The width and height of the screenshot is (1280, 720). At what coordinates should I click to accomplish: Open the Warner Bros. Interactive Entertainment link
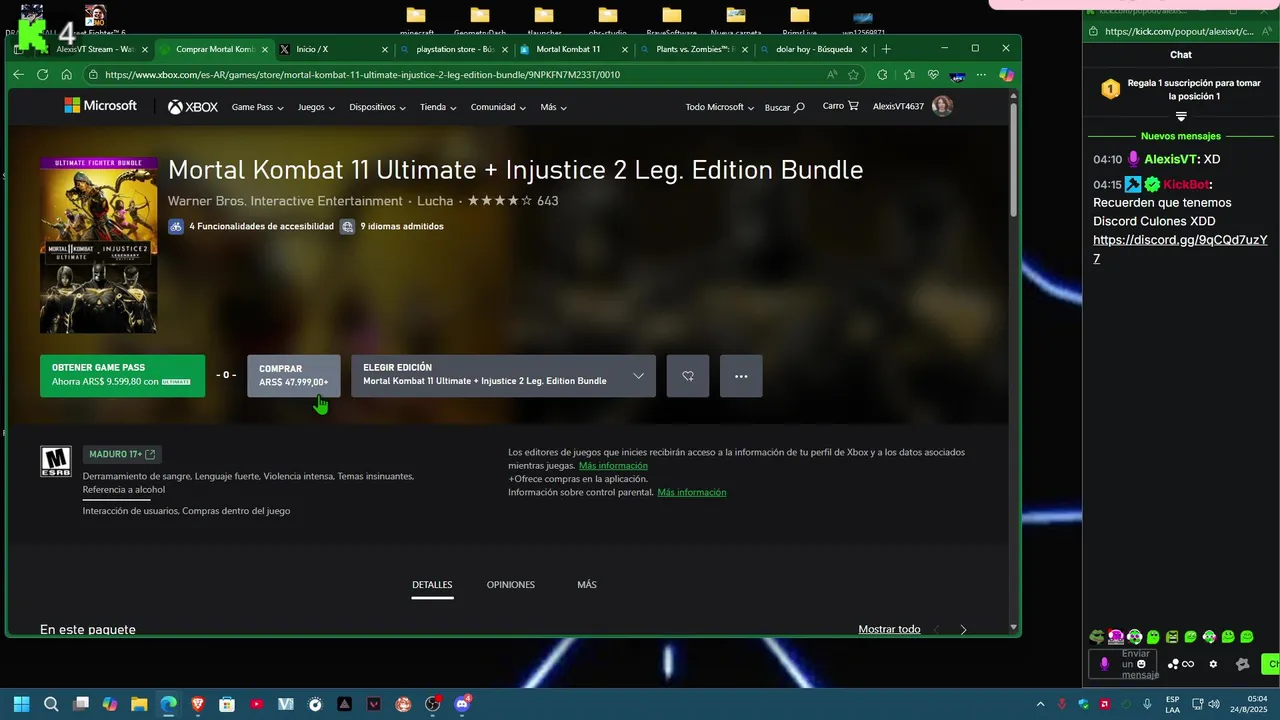pos(285,201)
